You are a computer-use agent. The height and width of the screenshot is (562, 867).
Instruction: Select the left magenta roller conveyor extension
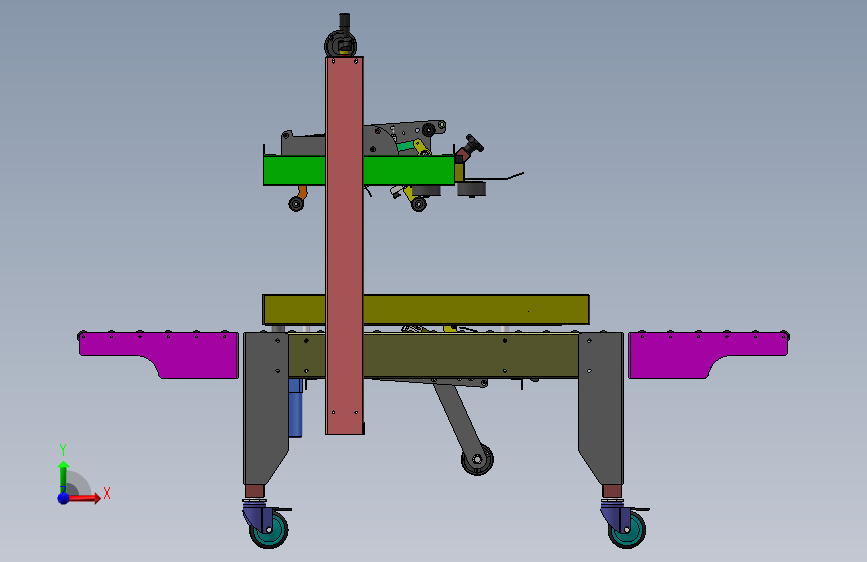(x=159, y=355)
